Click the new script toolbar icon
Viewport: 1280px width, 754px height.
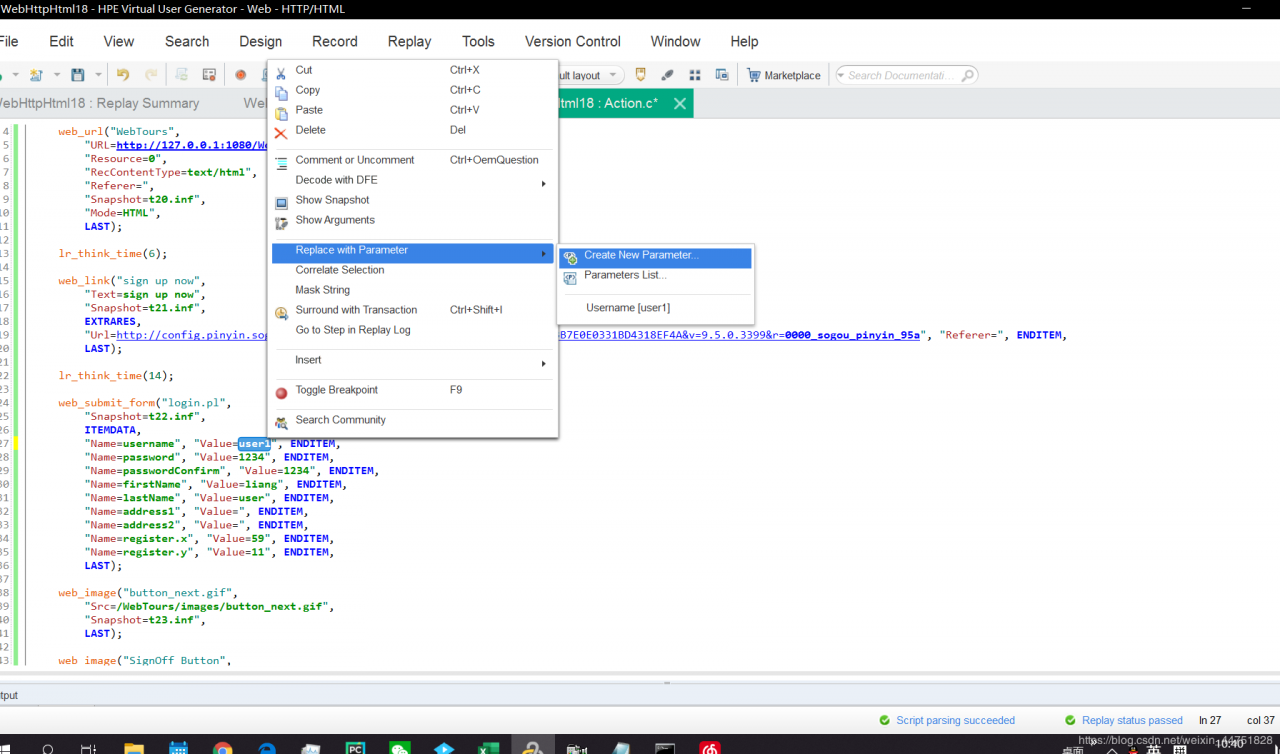(37, 75)
